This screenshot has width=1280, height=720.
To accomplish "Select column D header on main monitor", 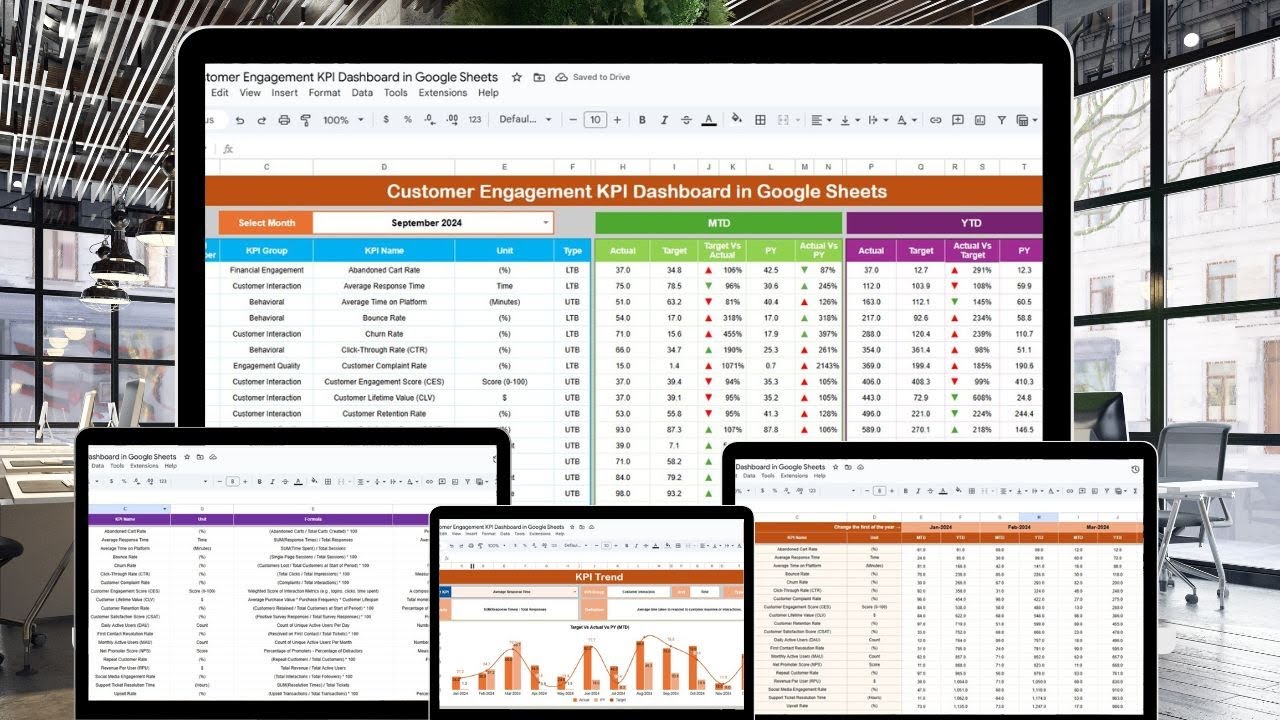I will click(384, 167).
